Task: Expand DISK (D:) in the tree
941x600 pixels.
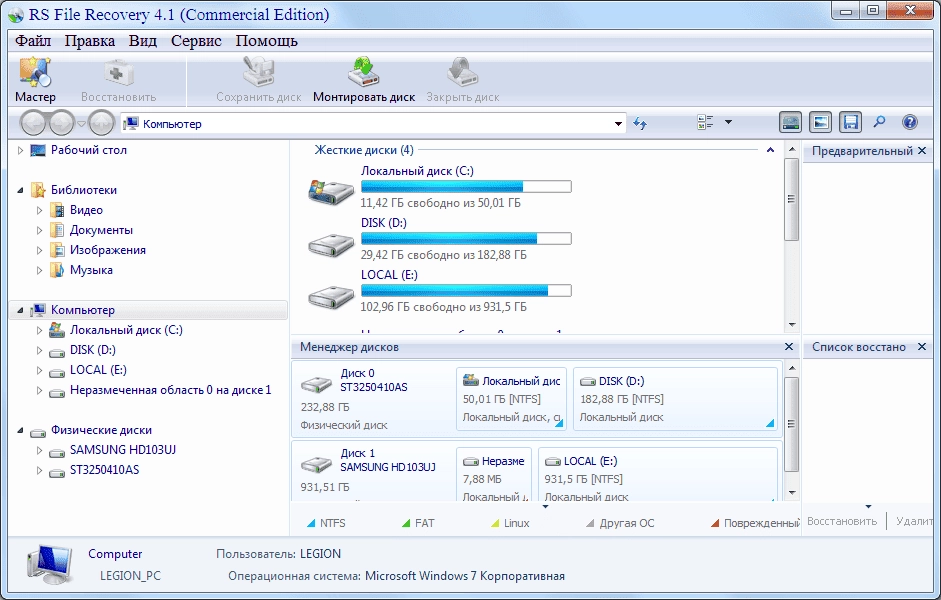Action: (x=40, y=350)
